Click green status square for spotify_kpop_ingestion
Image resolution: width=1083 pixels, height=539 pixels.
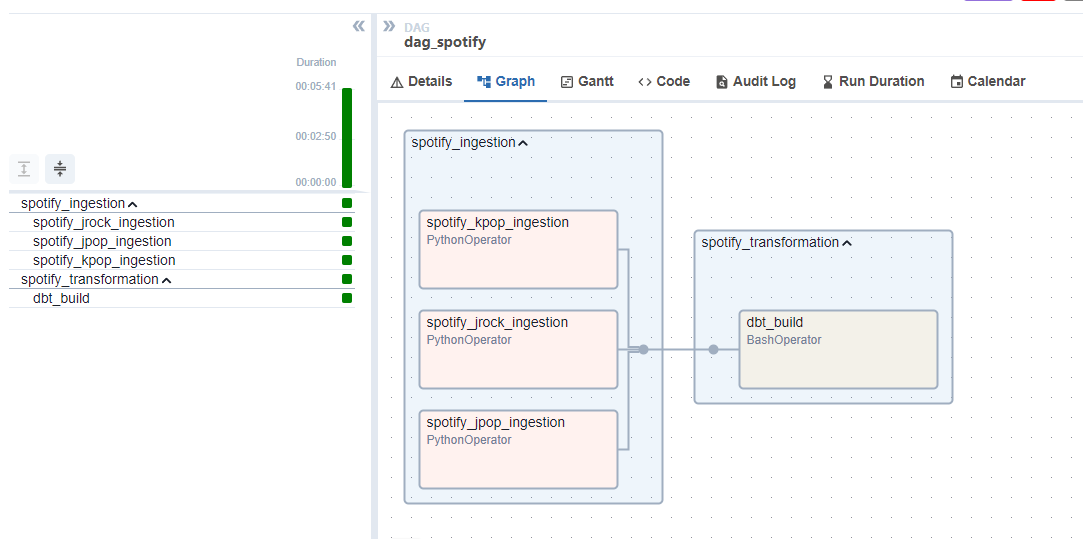coord(347,261)
